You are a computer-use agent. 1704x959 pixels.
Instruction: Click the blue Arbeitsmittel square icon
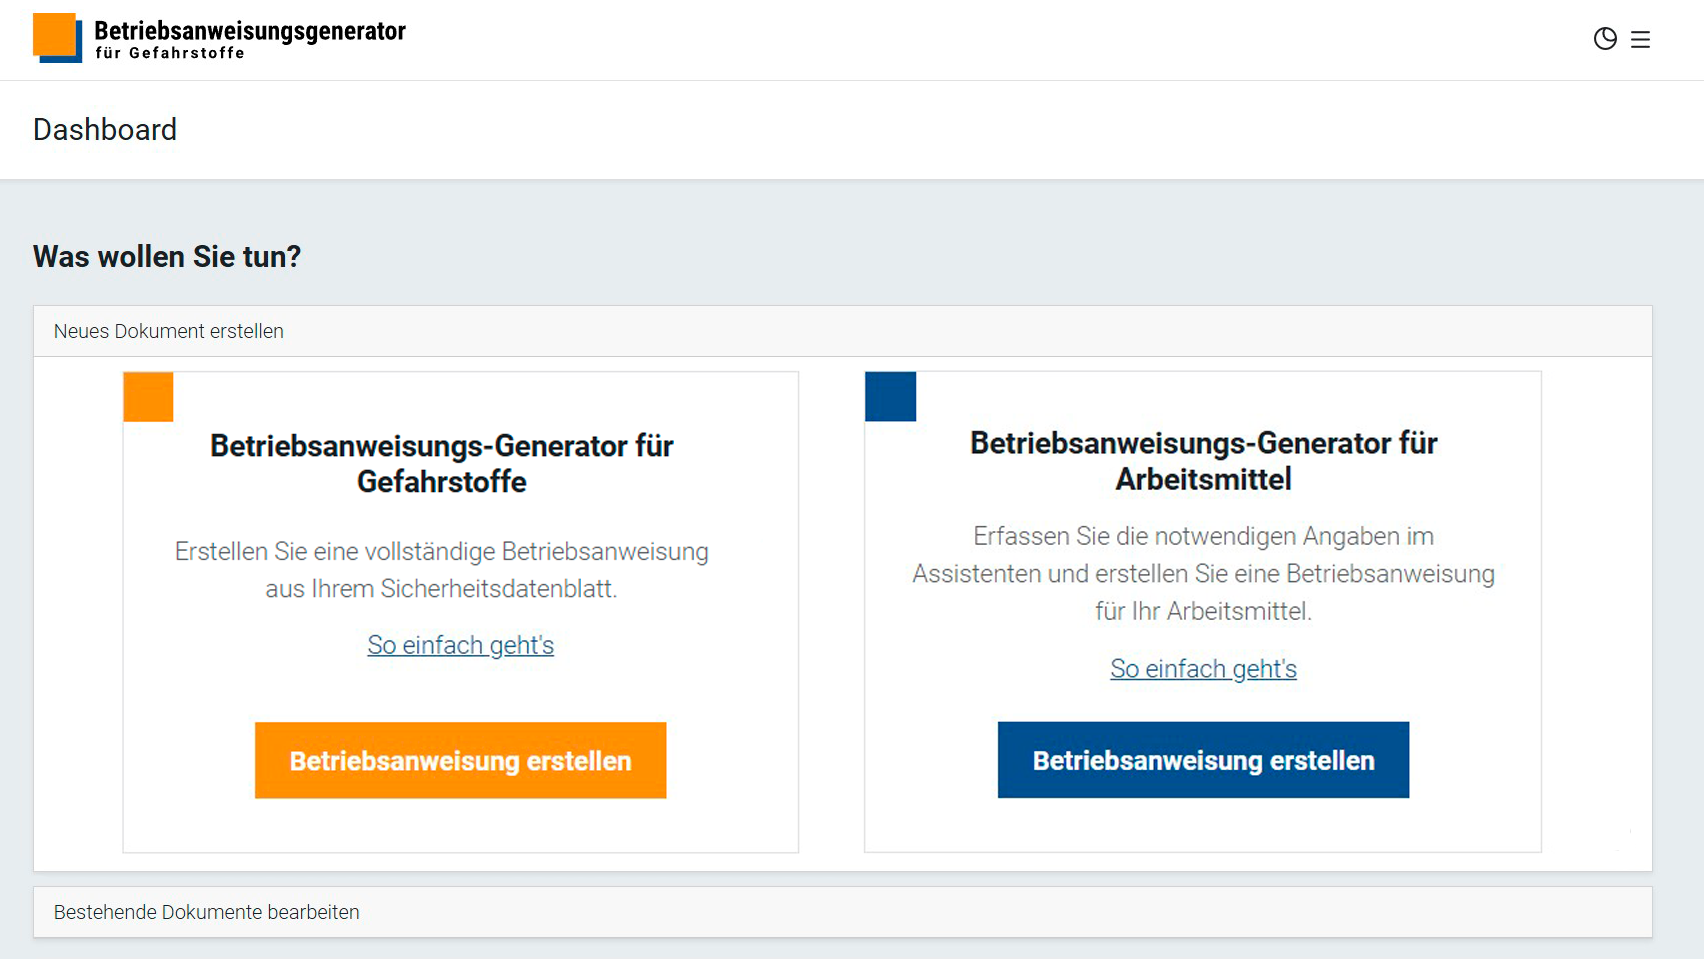click(890, 396)
